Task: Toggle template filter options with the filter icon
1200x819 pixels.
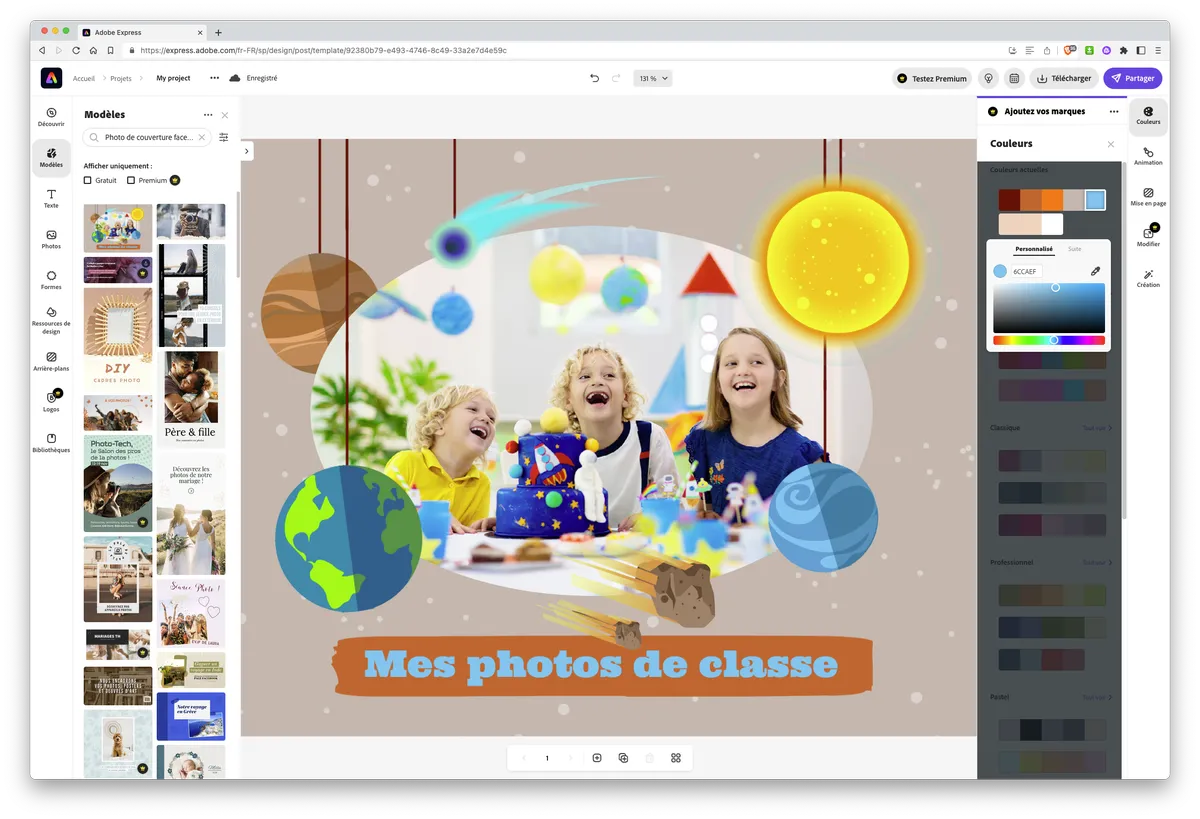Action: 224,137
